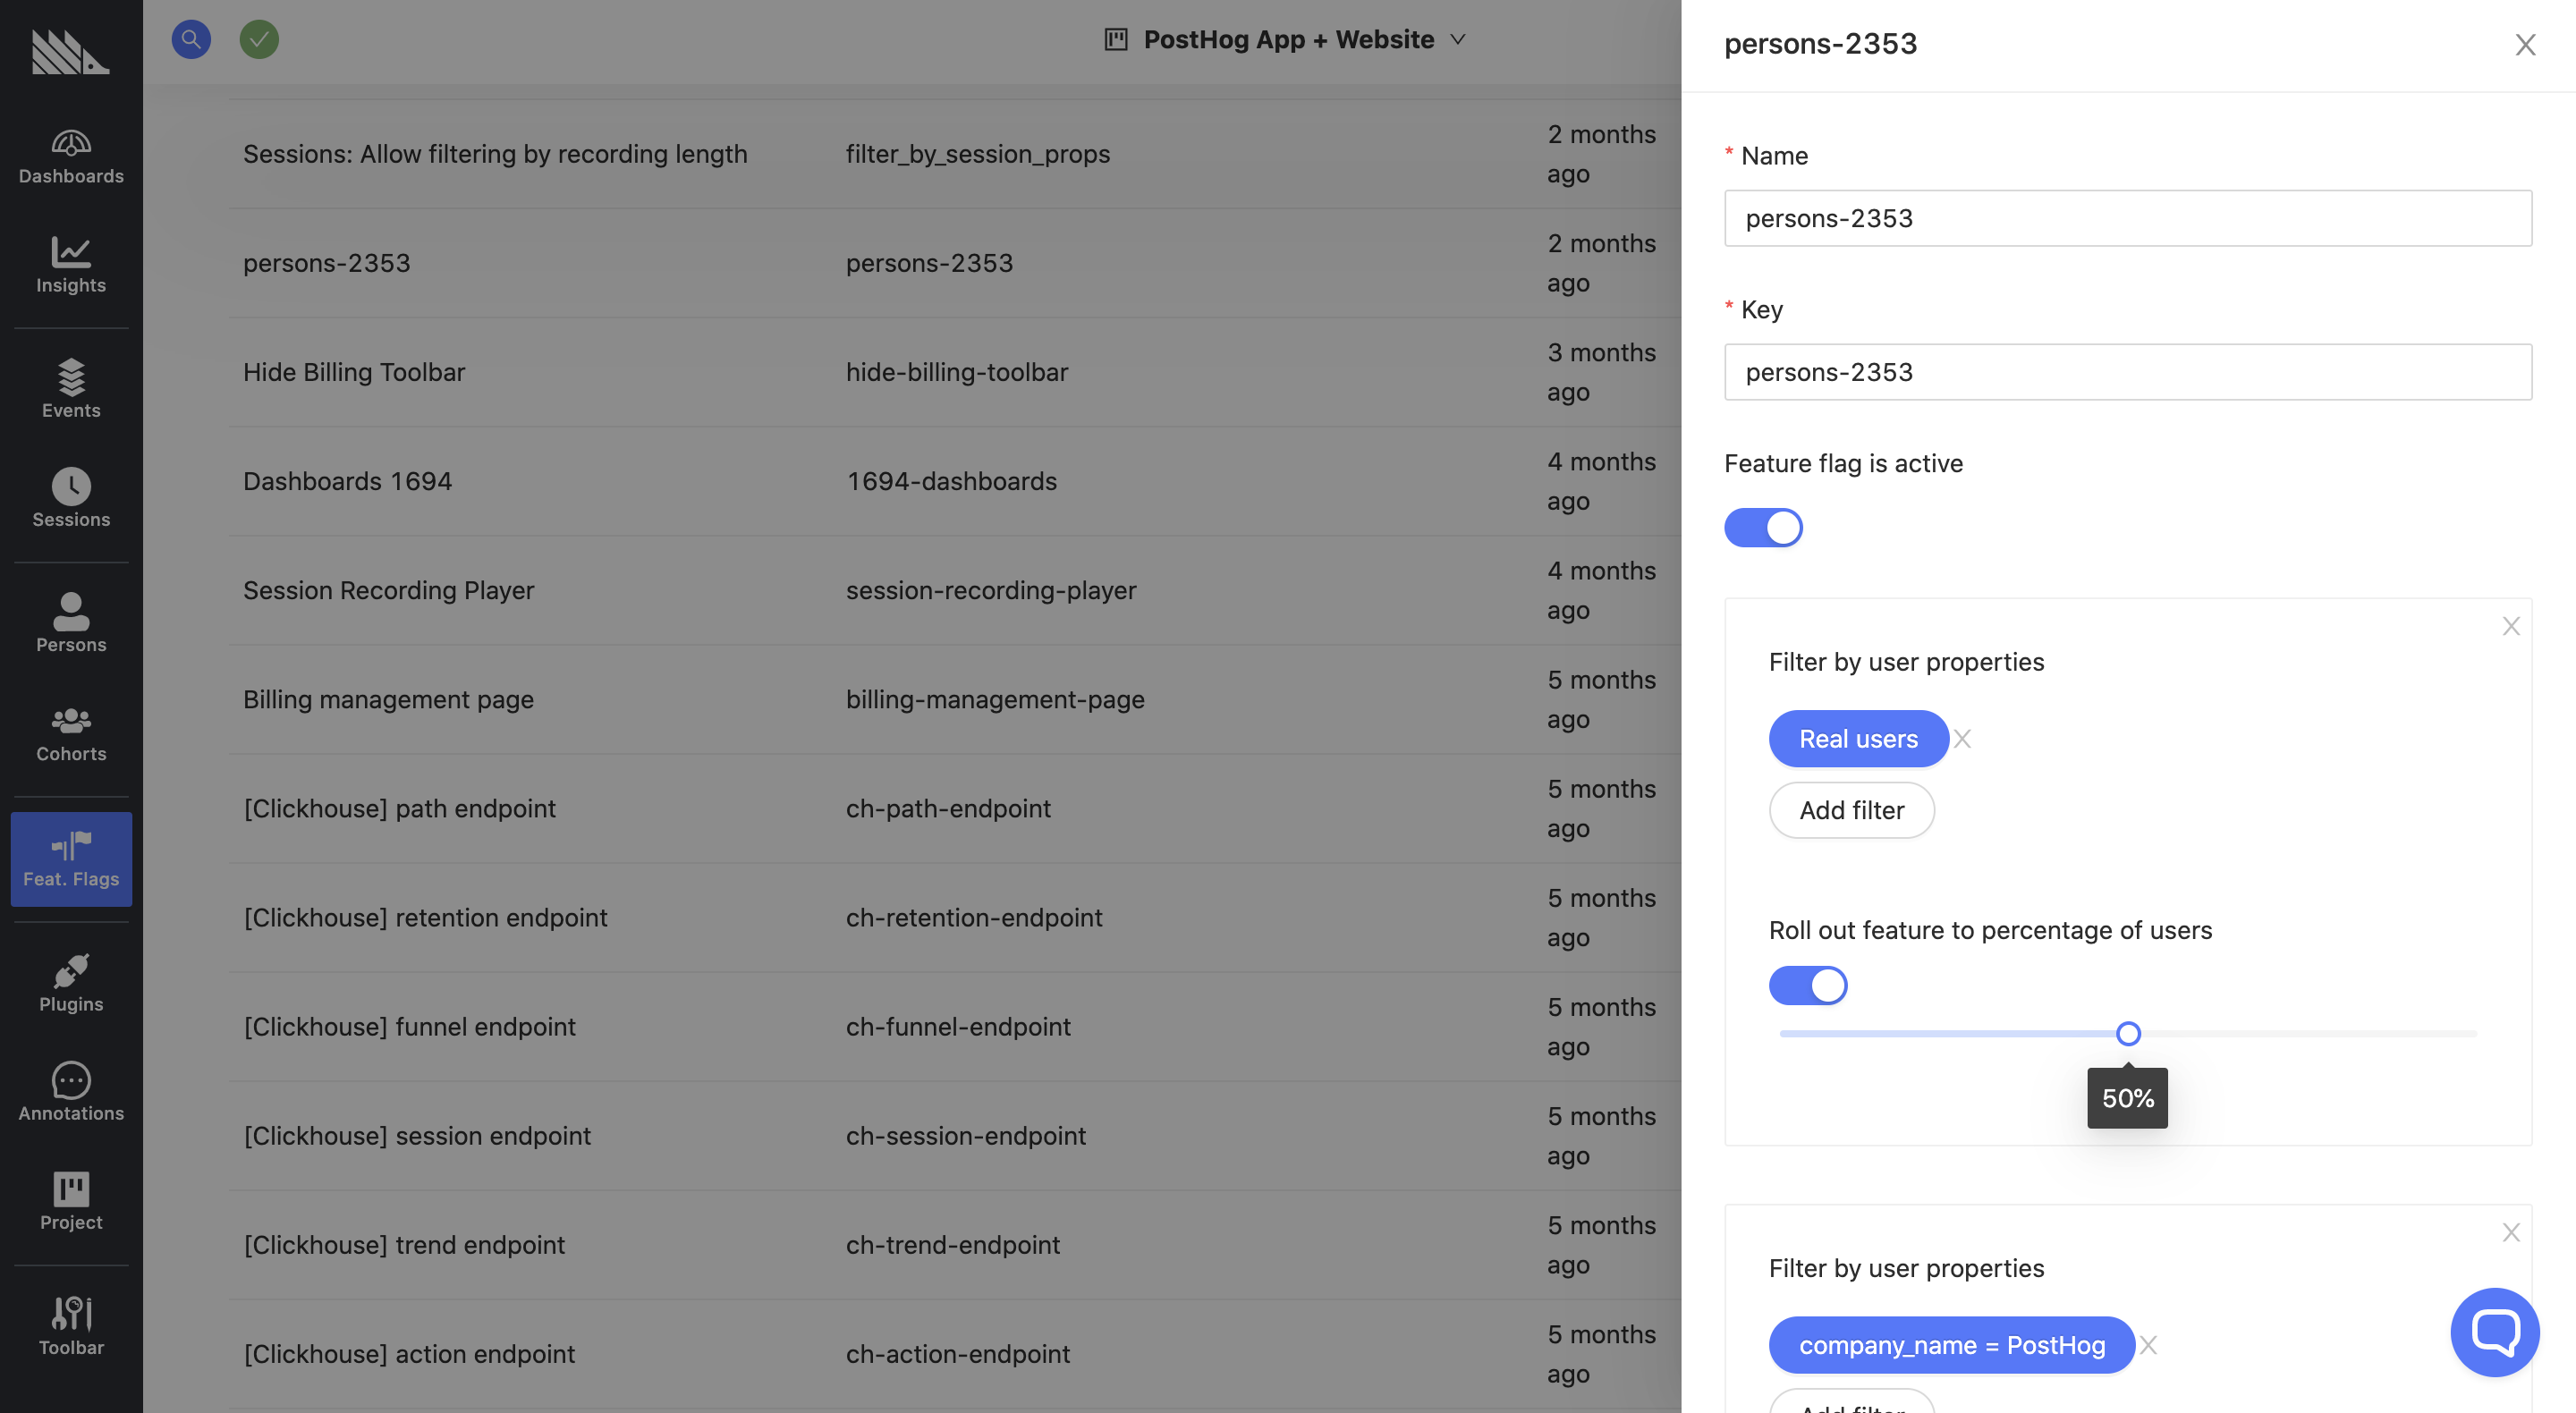Drag the 50% rollout percentage slider

pyautogui.click(x=2129, y=1034)
